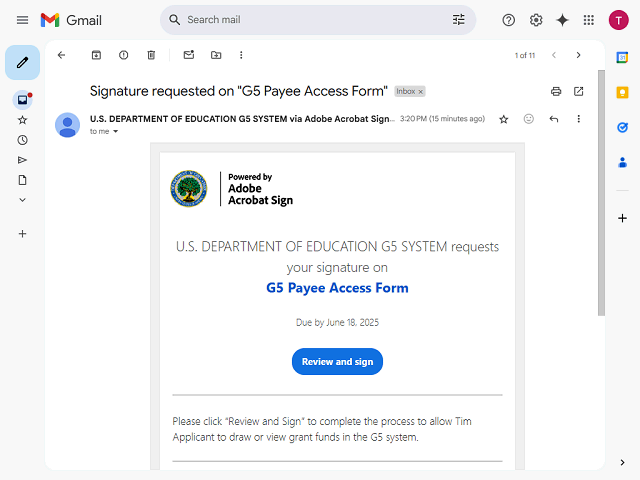Expand More labels chevron in sidebar
Viewport: 640px width, 480px height.
(x=22, y=200)
